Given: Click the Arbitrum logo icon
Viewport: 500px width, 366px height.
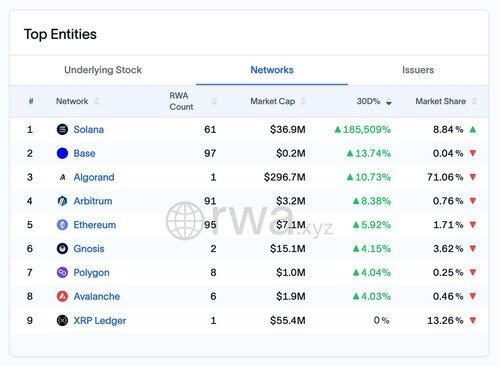Looking at the screenshot, I should point(62,201).
